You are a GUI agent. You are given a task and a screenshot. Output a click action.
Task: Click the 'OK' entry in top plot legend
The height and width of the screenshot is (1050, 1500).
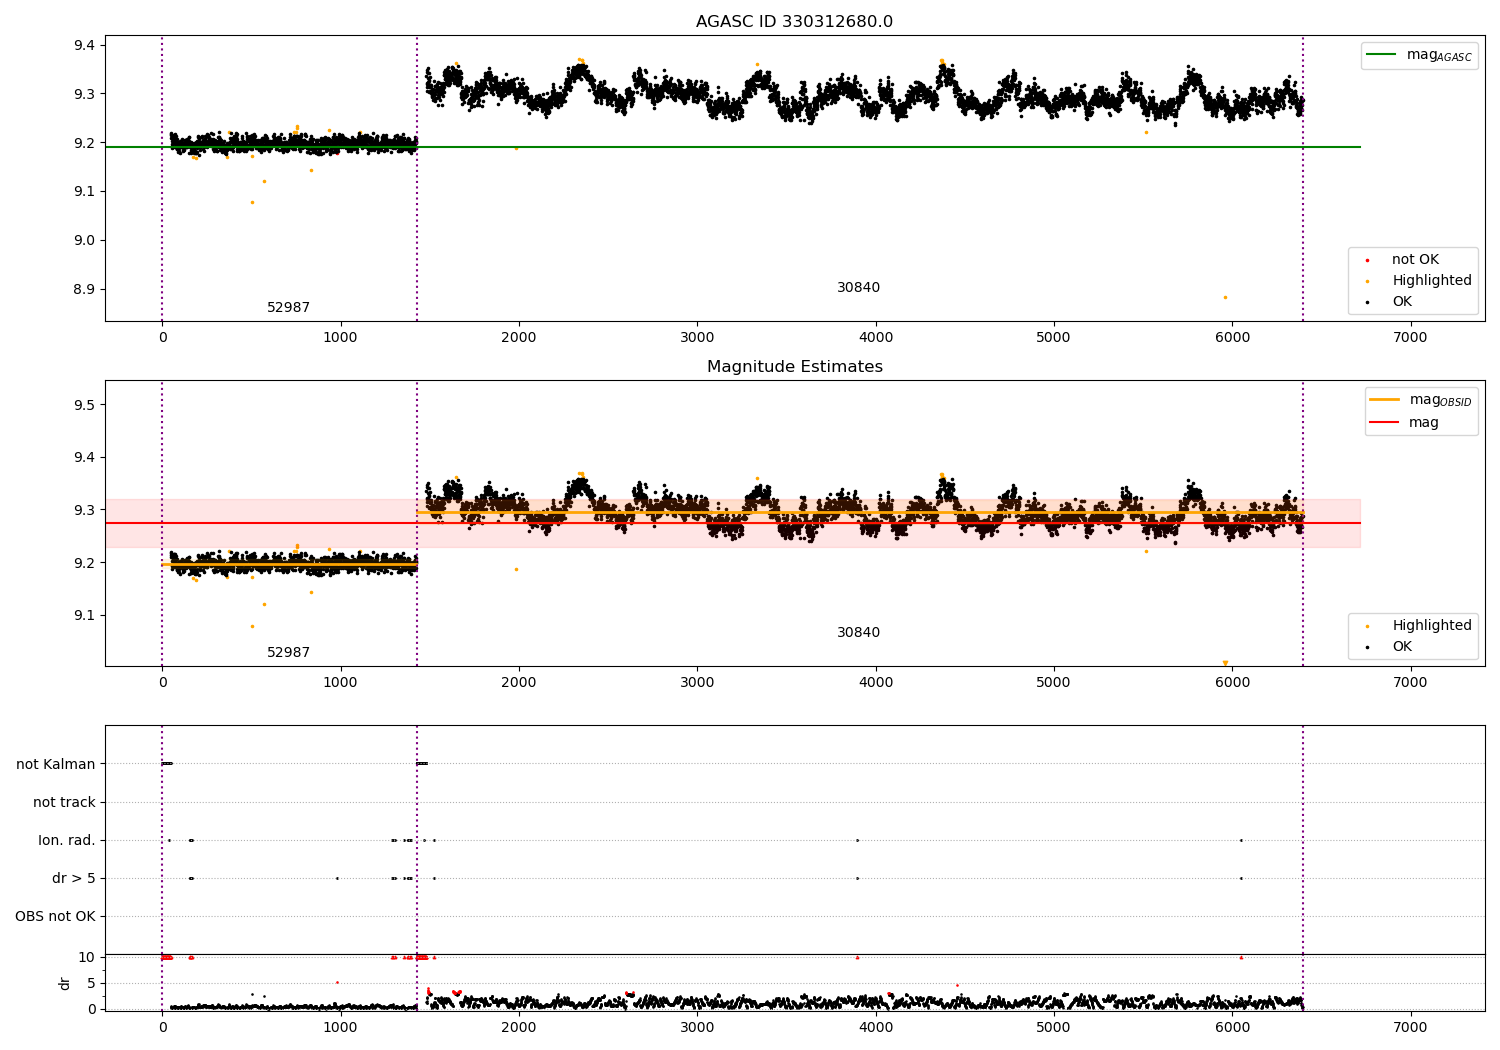tap(1402, 302)
